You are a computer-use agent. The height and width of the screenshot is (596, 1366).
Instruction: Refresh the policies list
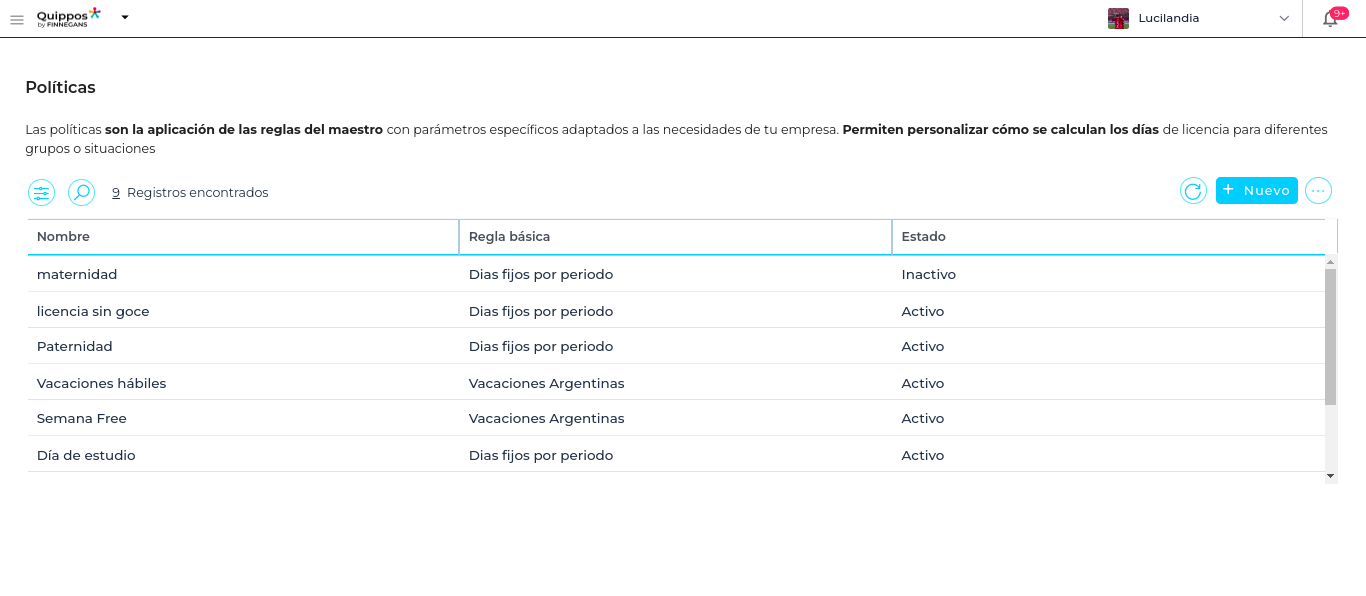[x=1193, y=191]
